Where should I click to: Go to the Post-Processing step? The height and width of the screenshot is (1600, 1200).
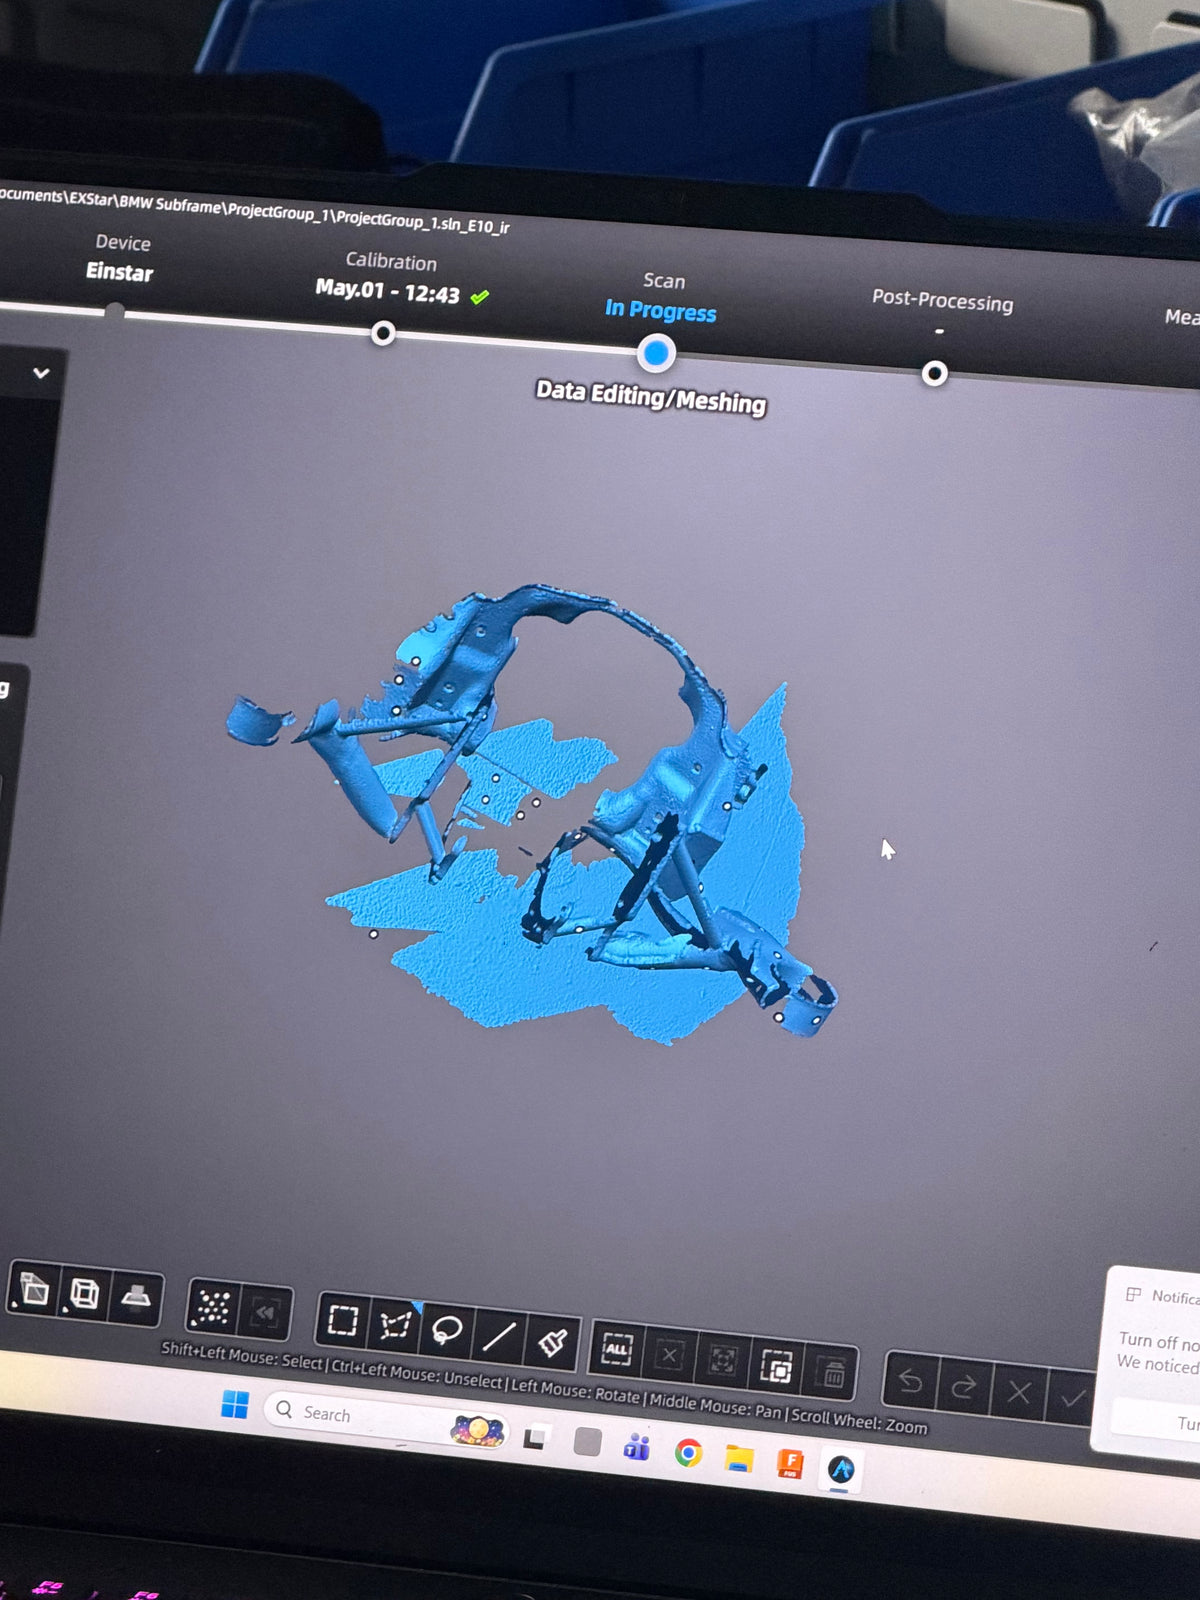click(934, 373)
